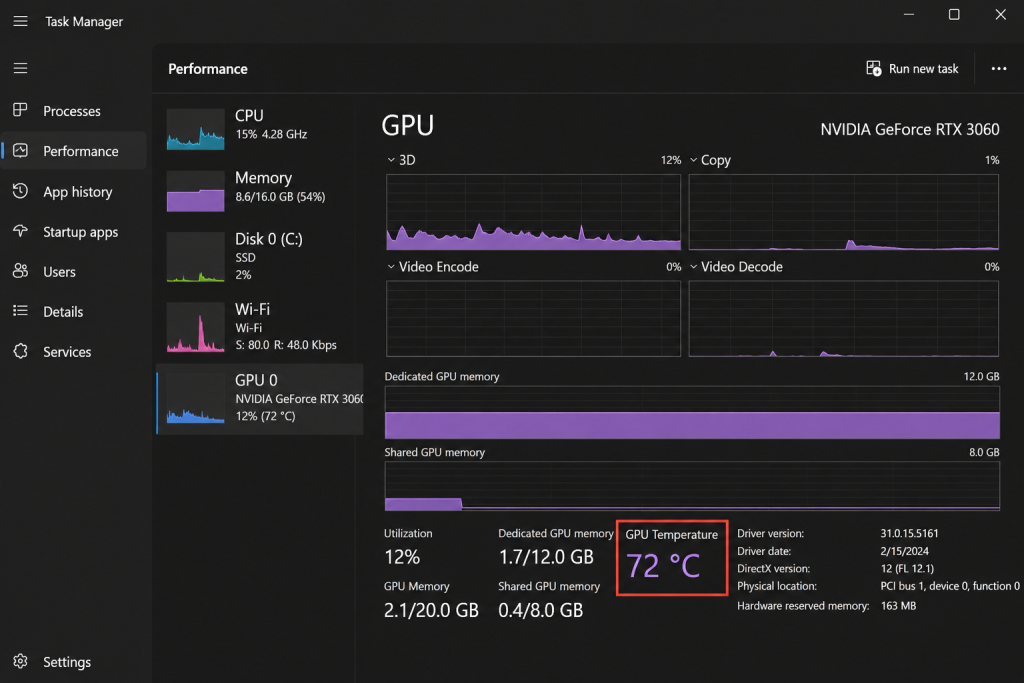The height and width of the screenshot is (683, 1024).
Task: Open the three-dot more options menu
Action: click(x=999, y=69)
